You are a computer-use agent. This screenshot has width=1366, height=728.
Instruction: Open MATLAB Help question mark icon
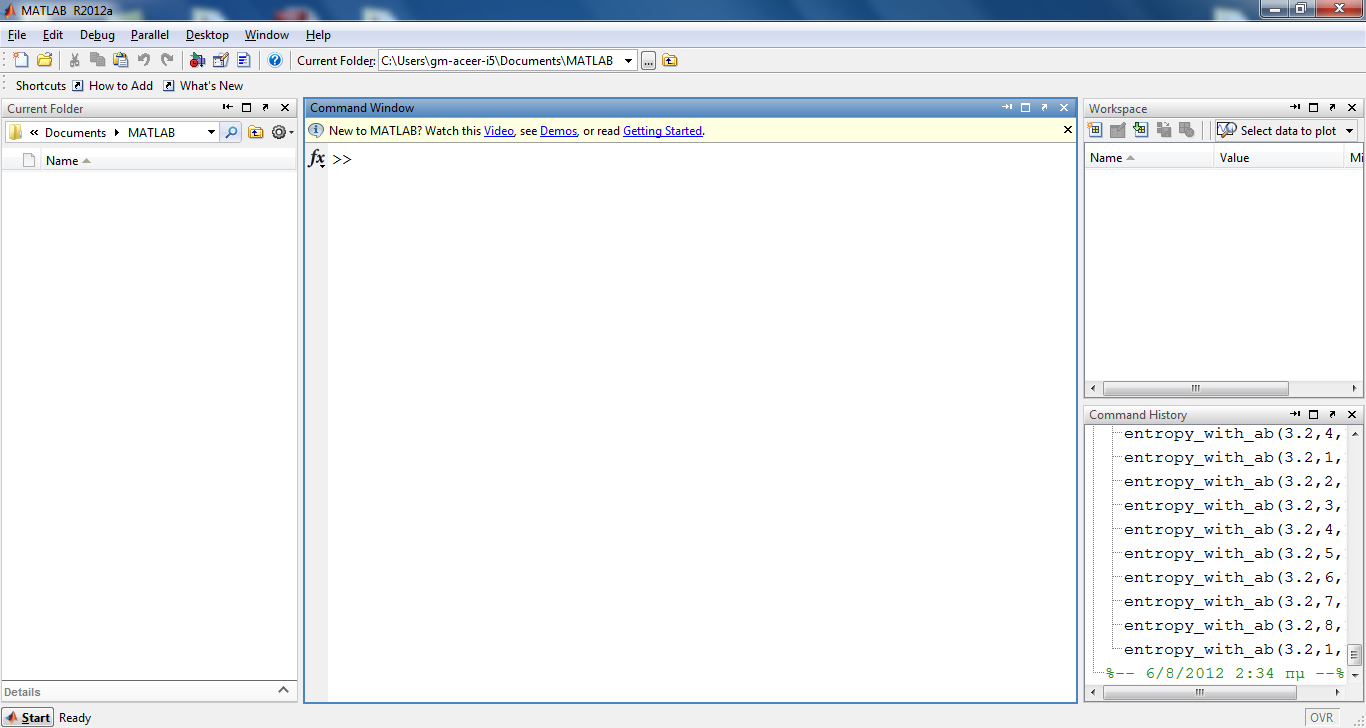click(x=275, y=60)
